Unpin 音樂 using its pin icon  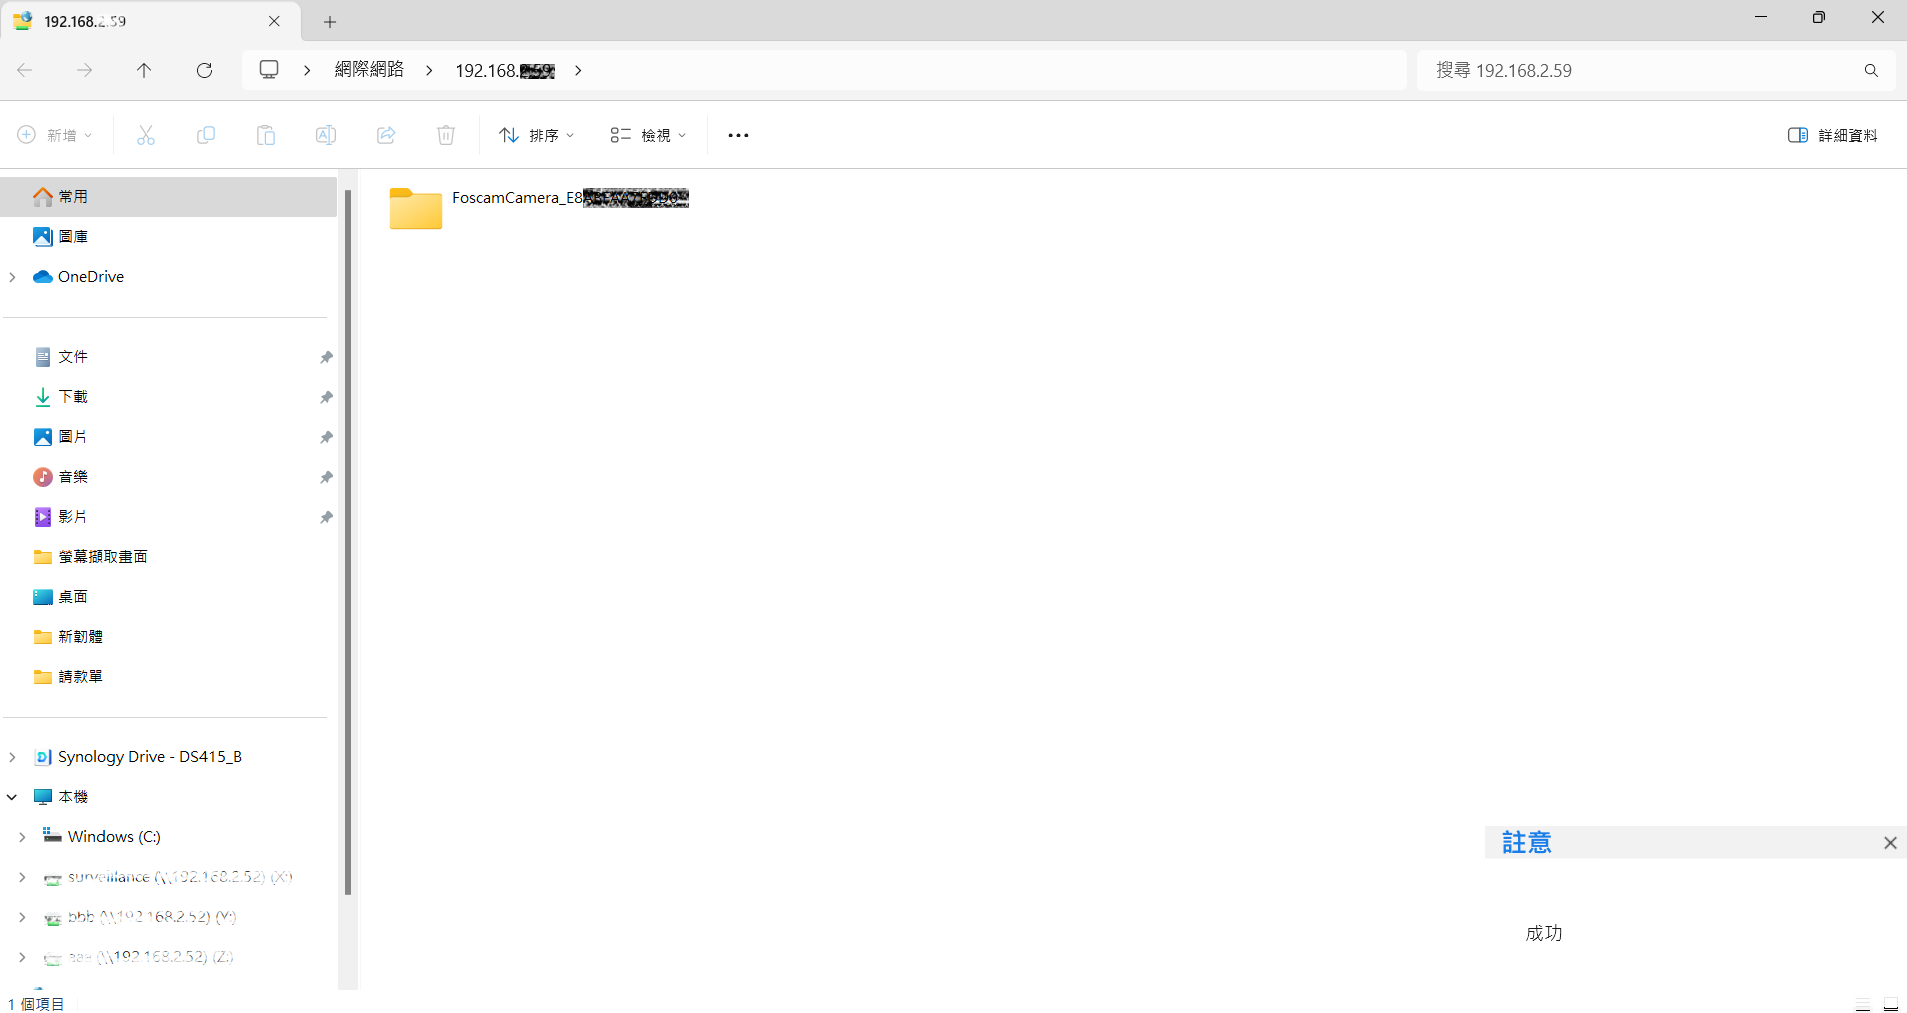pyautogui.click(x=326, y=477)
